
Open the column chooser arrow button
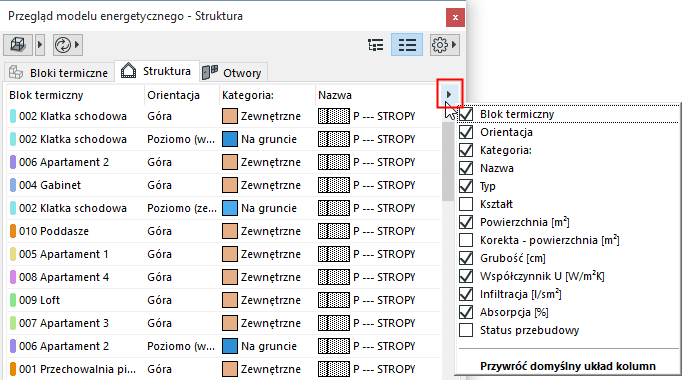coord(449,94)
